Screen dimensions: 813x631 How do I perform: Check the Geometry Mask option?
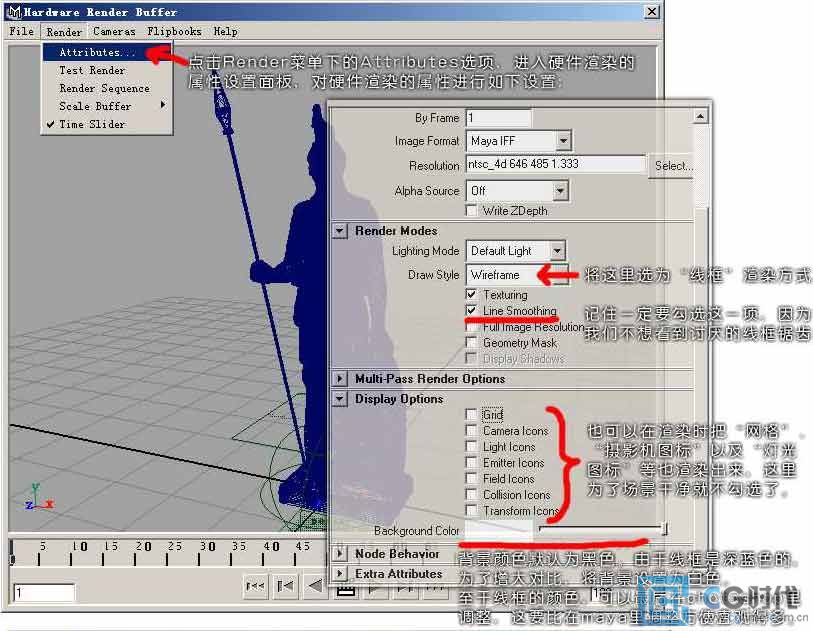pos(471,342)
